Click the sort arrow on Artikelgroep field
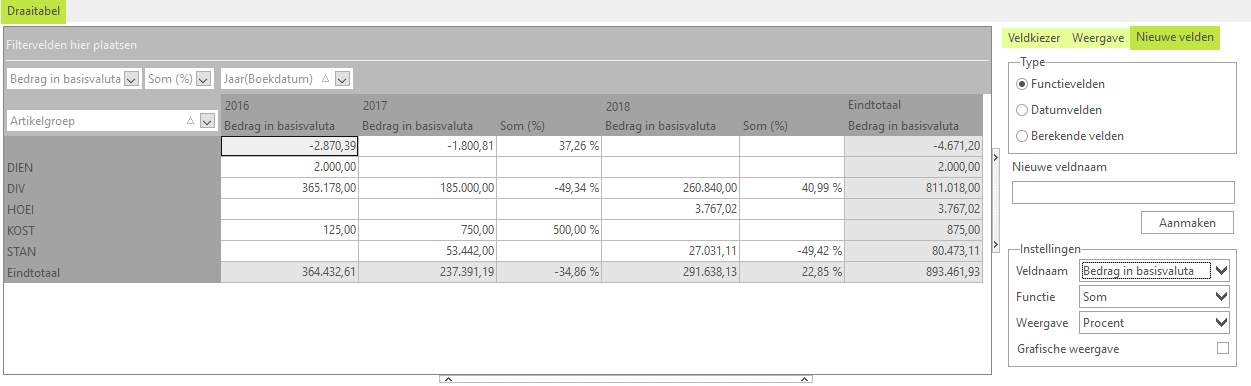Screen dimensions: 1251x386 pos(191,121)
